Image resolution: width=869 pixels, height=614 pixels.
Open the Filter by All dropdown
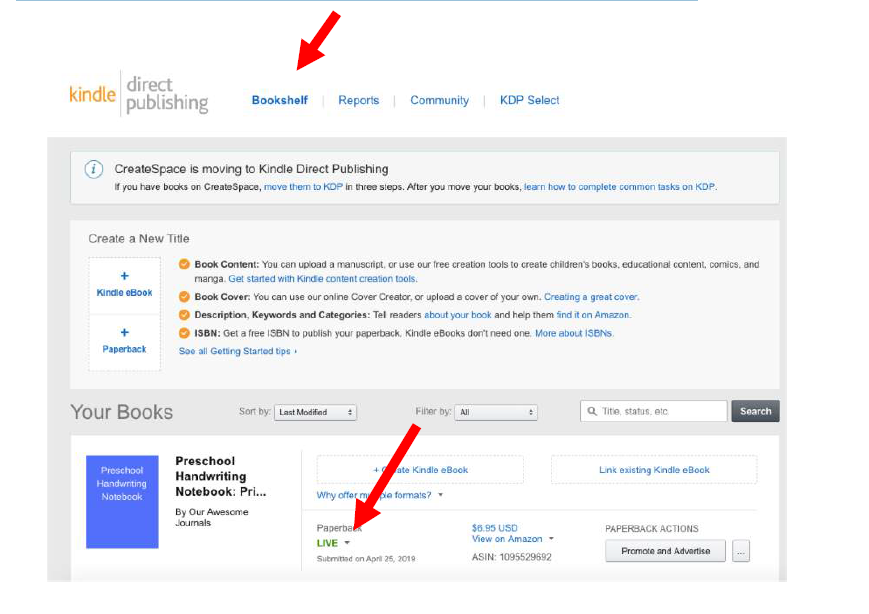[496, 412]
